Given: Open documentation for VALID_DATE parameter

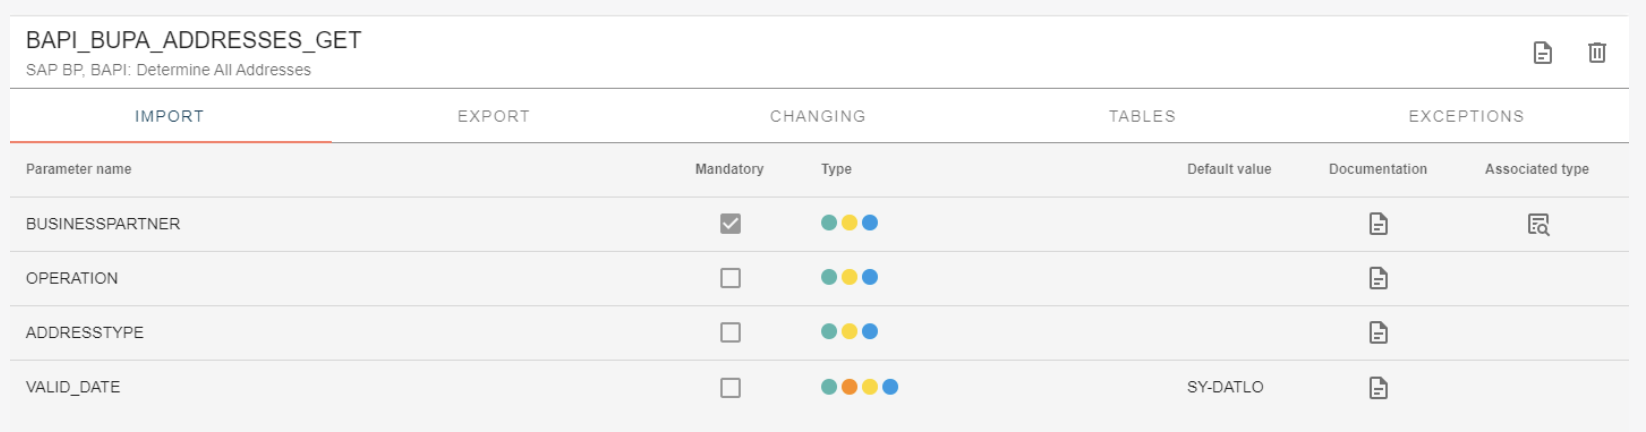Looking at the screenshot, I should click(1378, 387).
